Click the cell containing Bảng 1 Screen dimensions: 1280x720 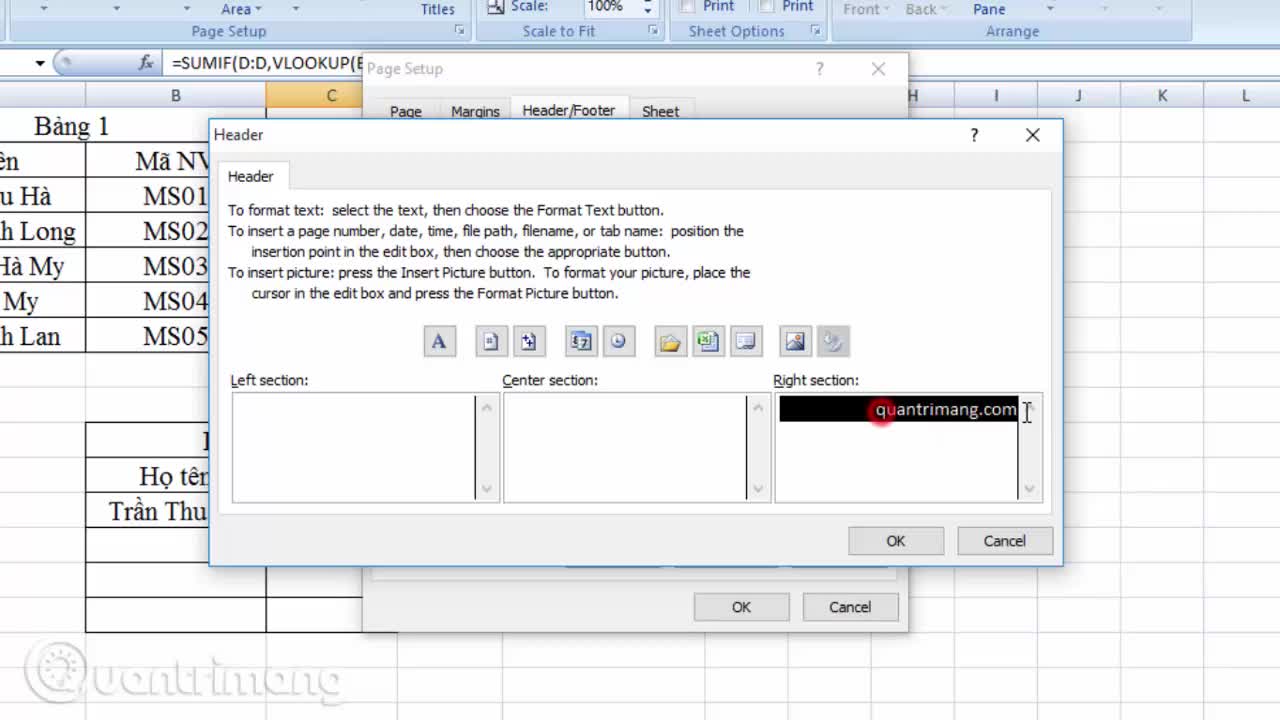71,126
